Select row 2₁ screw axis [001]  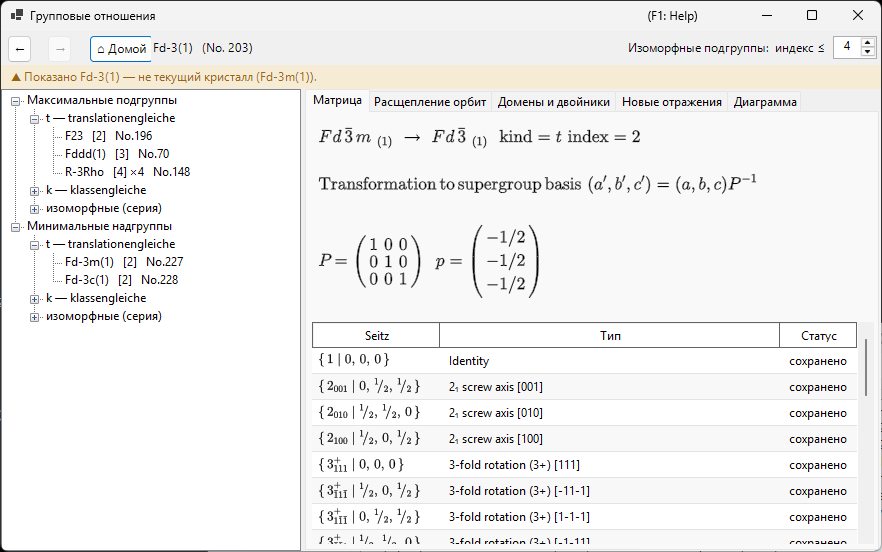click(584, 387)
